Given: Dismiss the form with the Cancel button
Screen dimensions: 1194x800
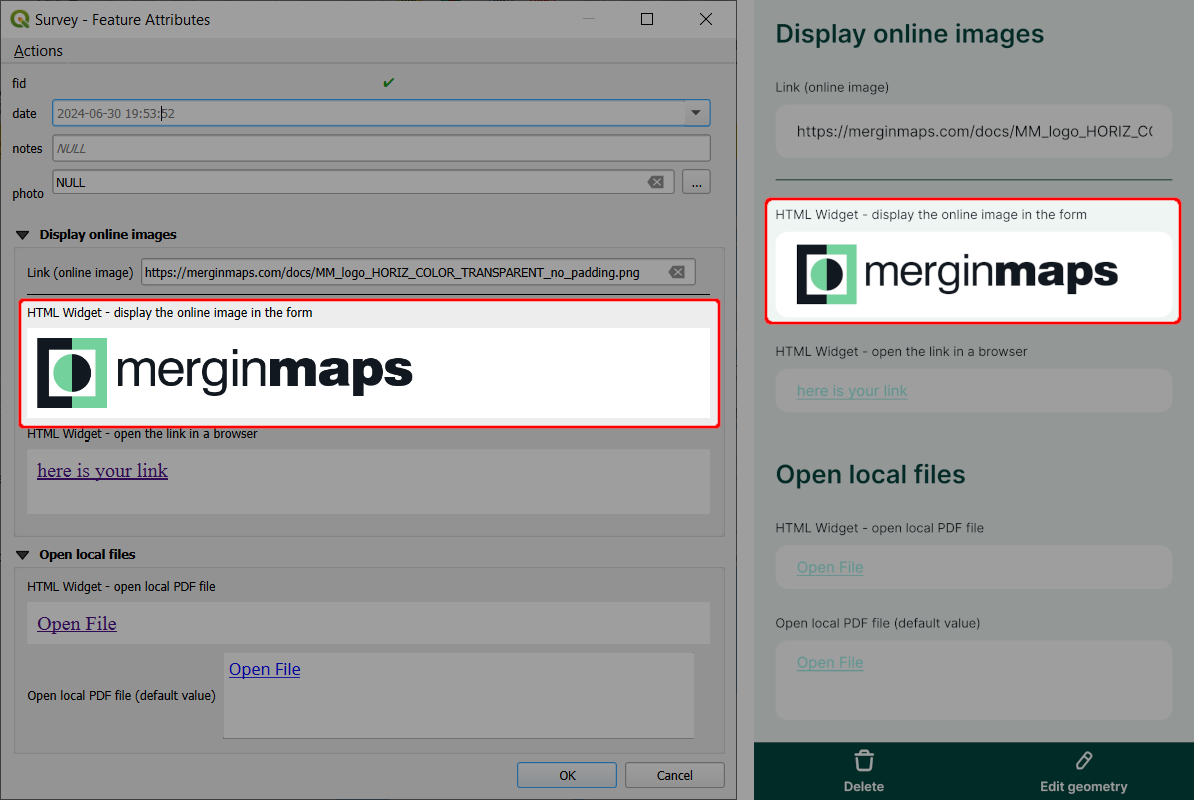Looking at the screenshot, I should pyautogui.click(x=674, y=774).
